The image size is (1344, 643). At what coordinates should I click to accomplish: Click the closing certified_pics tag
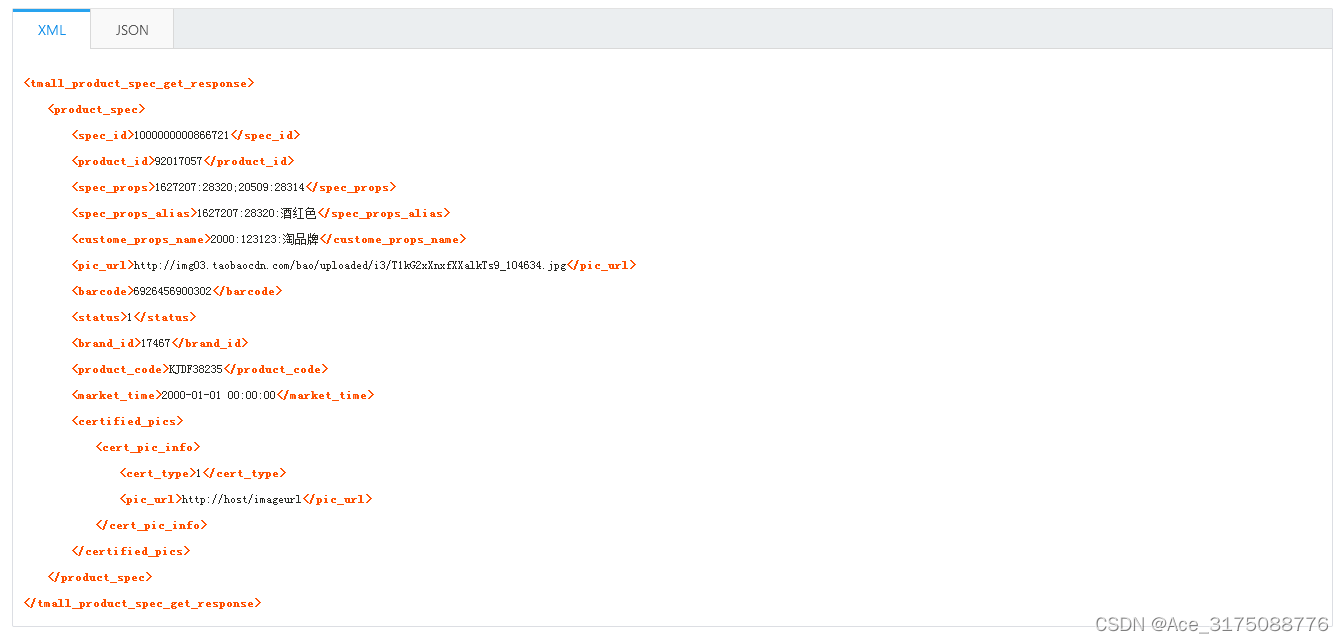[131, 551]
